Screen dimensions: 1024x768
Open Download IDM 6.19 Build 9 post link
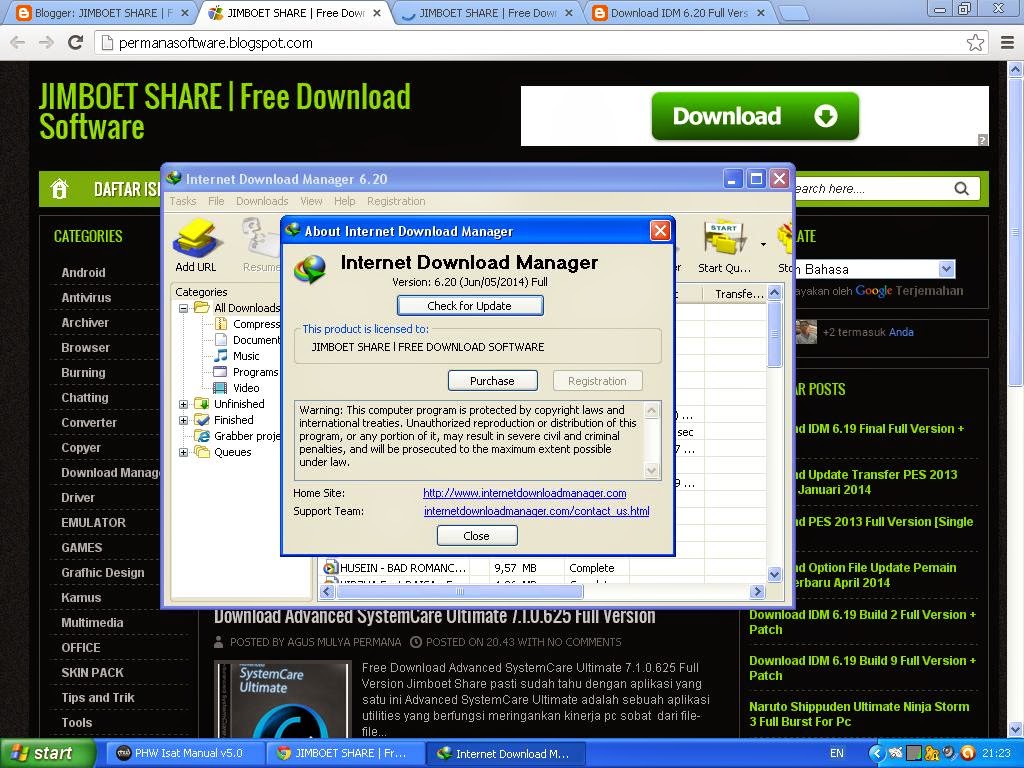tap(862, 668)
